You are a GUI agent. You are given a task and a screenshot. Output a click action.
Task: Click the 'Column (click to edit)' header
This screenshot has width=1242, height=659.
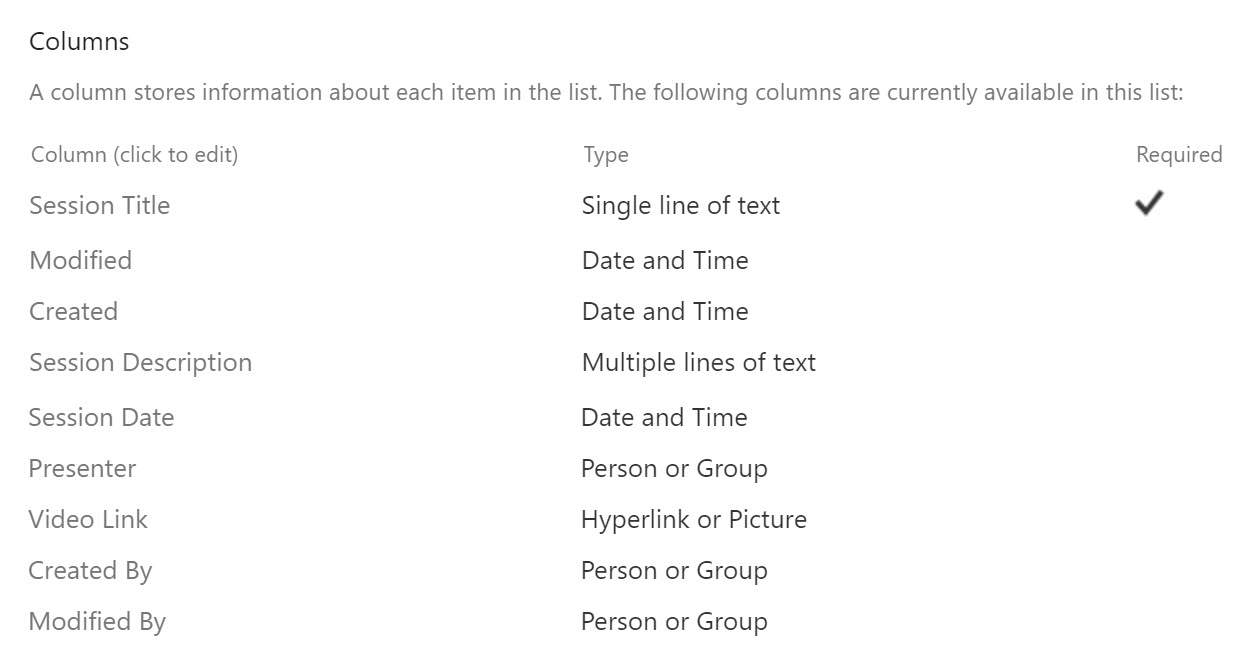[x=134, y=155]
